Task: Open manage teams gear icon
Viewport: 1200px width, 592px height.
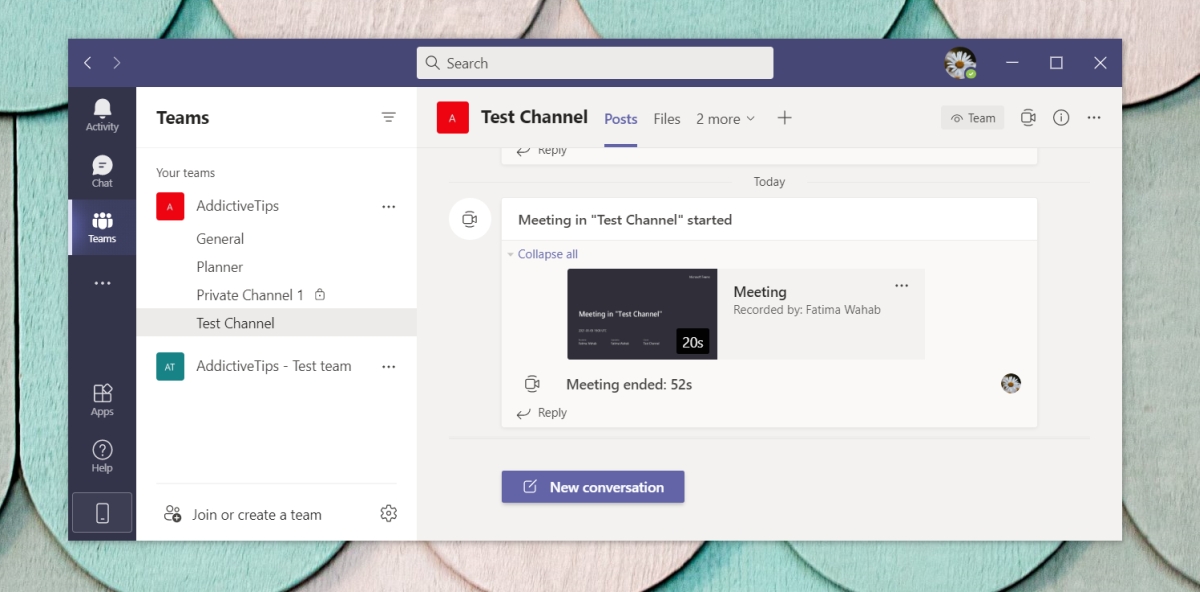Action: [389, 514]
